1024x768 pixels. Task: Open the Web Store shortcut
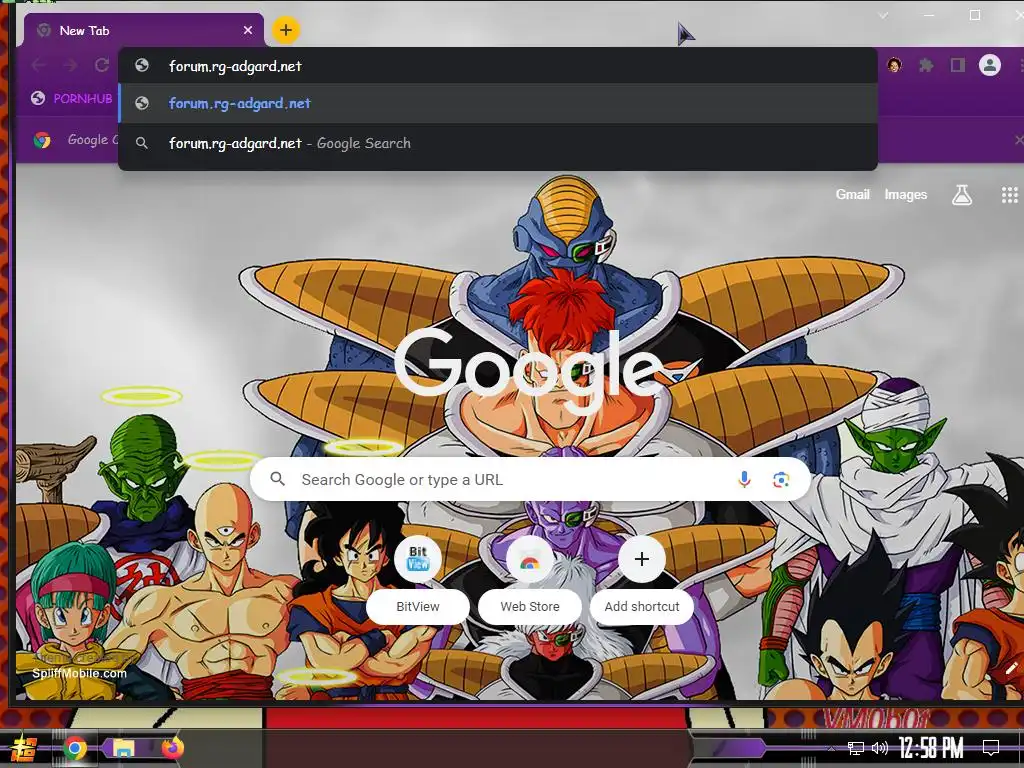coord(530,579)
